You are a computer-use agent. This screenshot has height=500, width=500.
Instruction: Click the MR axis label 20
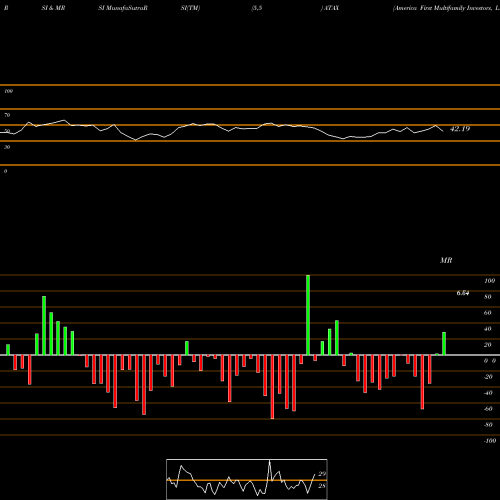coord(488,345)
